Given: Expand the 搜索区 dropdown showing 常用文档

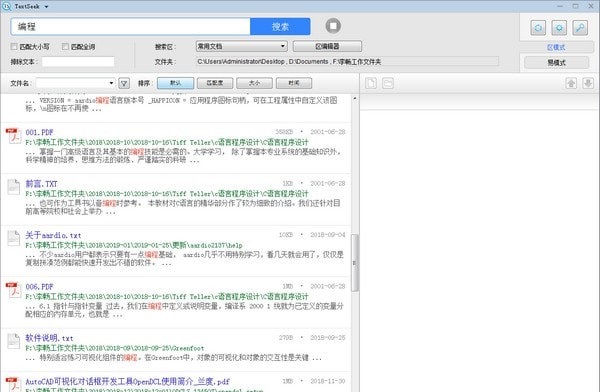Looking at the screenshot, I should [241, 46].
